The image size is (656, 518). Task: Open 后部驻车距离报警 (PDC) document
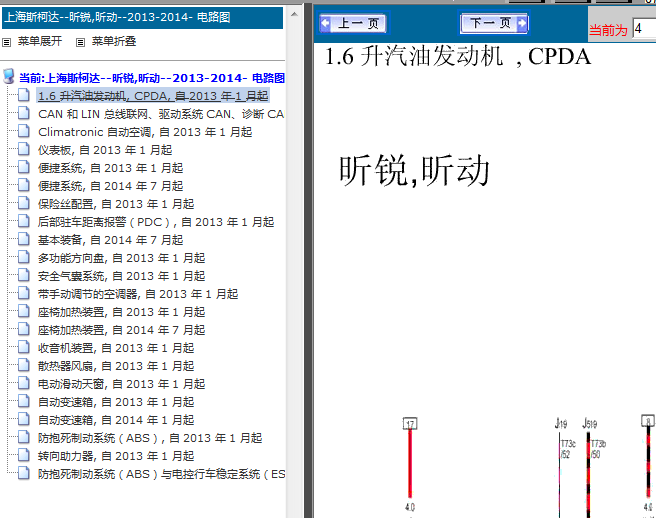point(156,222)
